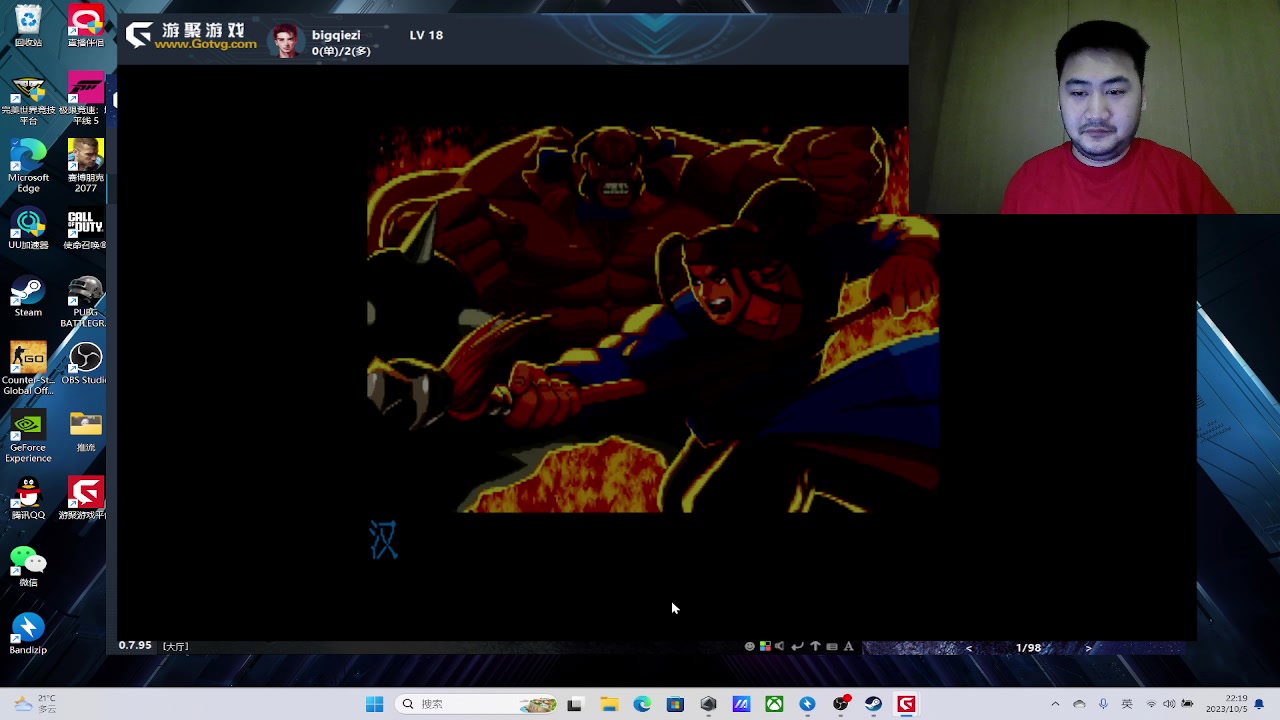
Task: Open the notifications bell icon
Action: pyautogui.click(x=1259, y=704)
